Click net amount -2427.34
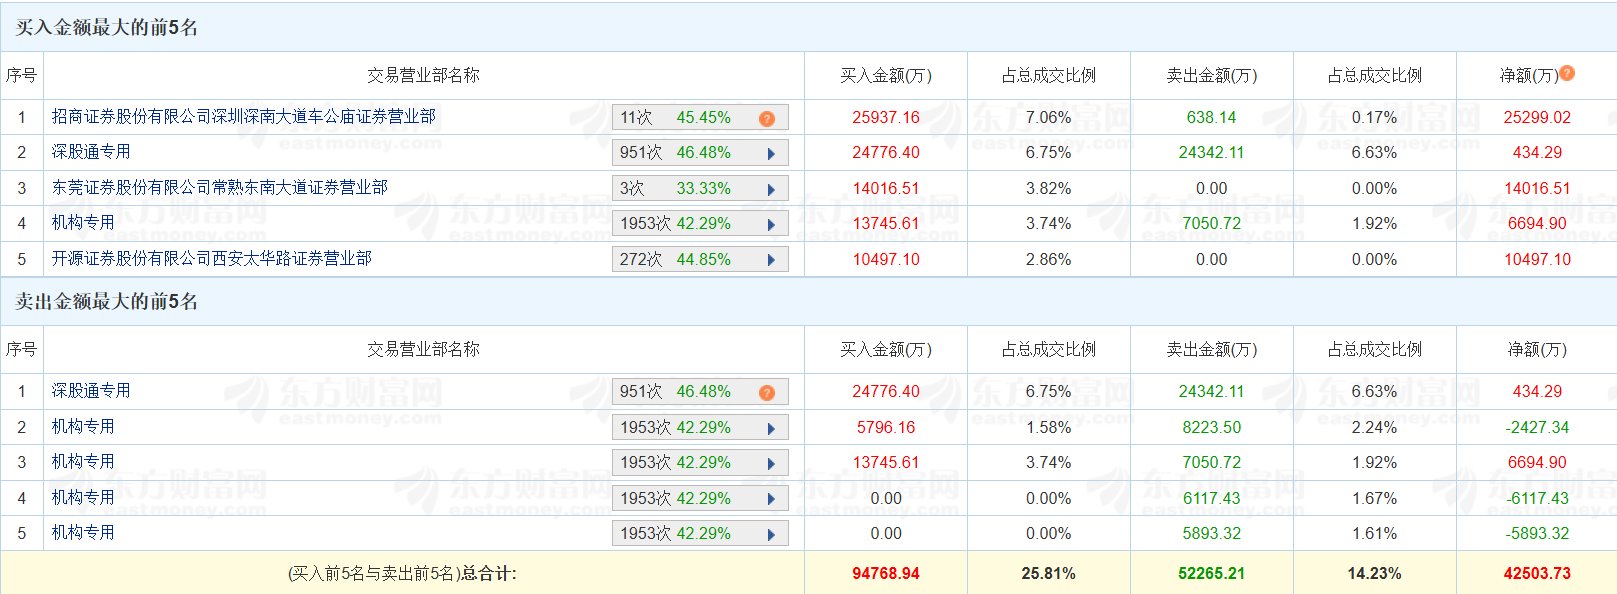 (1537, 427)
